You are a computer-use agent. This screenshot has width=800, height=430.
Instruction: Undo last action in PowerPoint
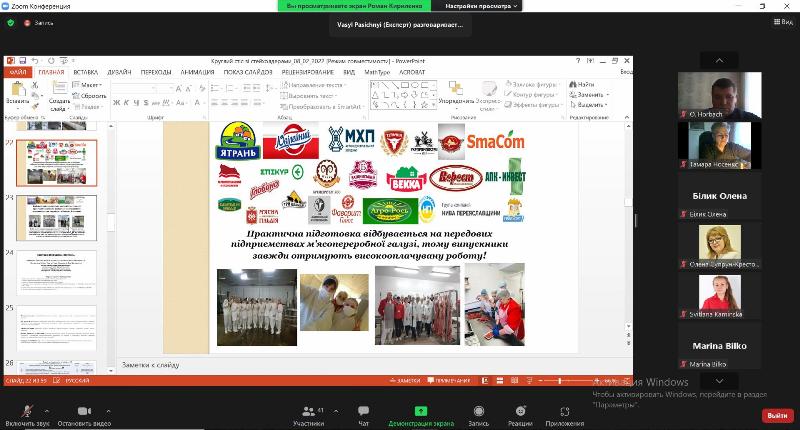[34, 61]
